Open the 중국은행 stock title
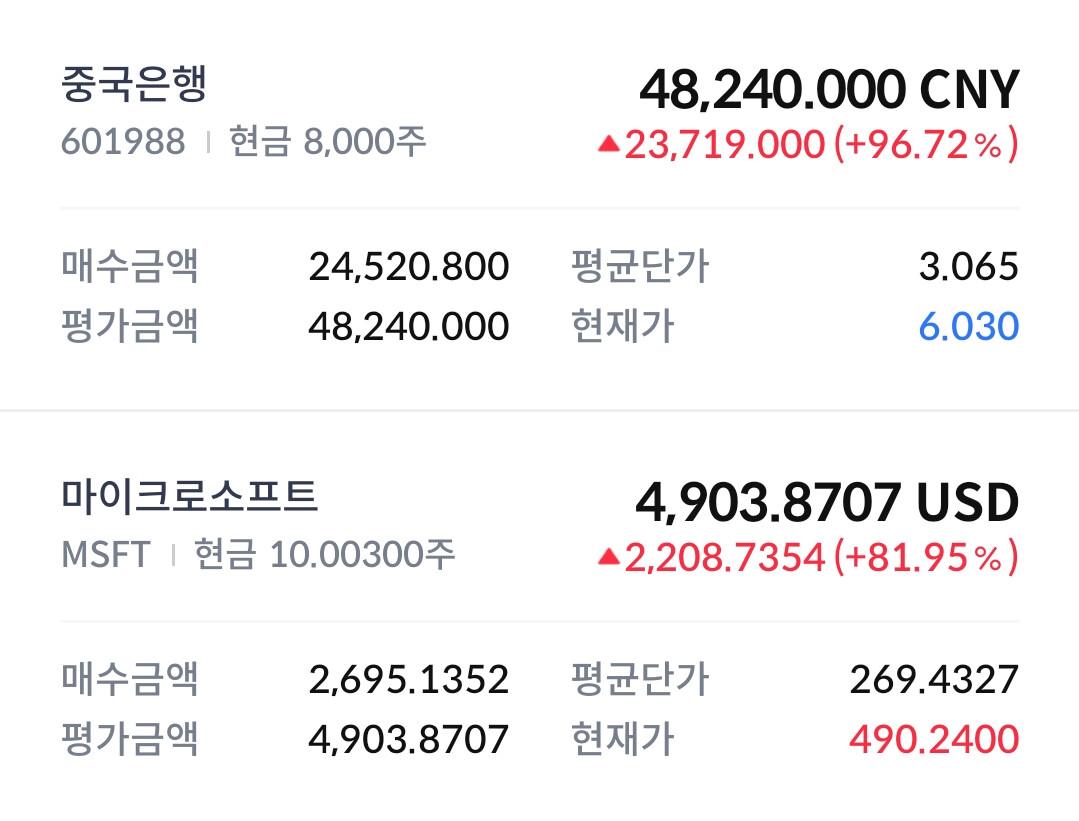This screenshot has width=1079, height=821. click(133, 84)
